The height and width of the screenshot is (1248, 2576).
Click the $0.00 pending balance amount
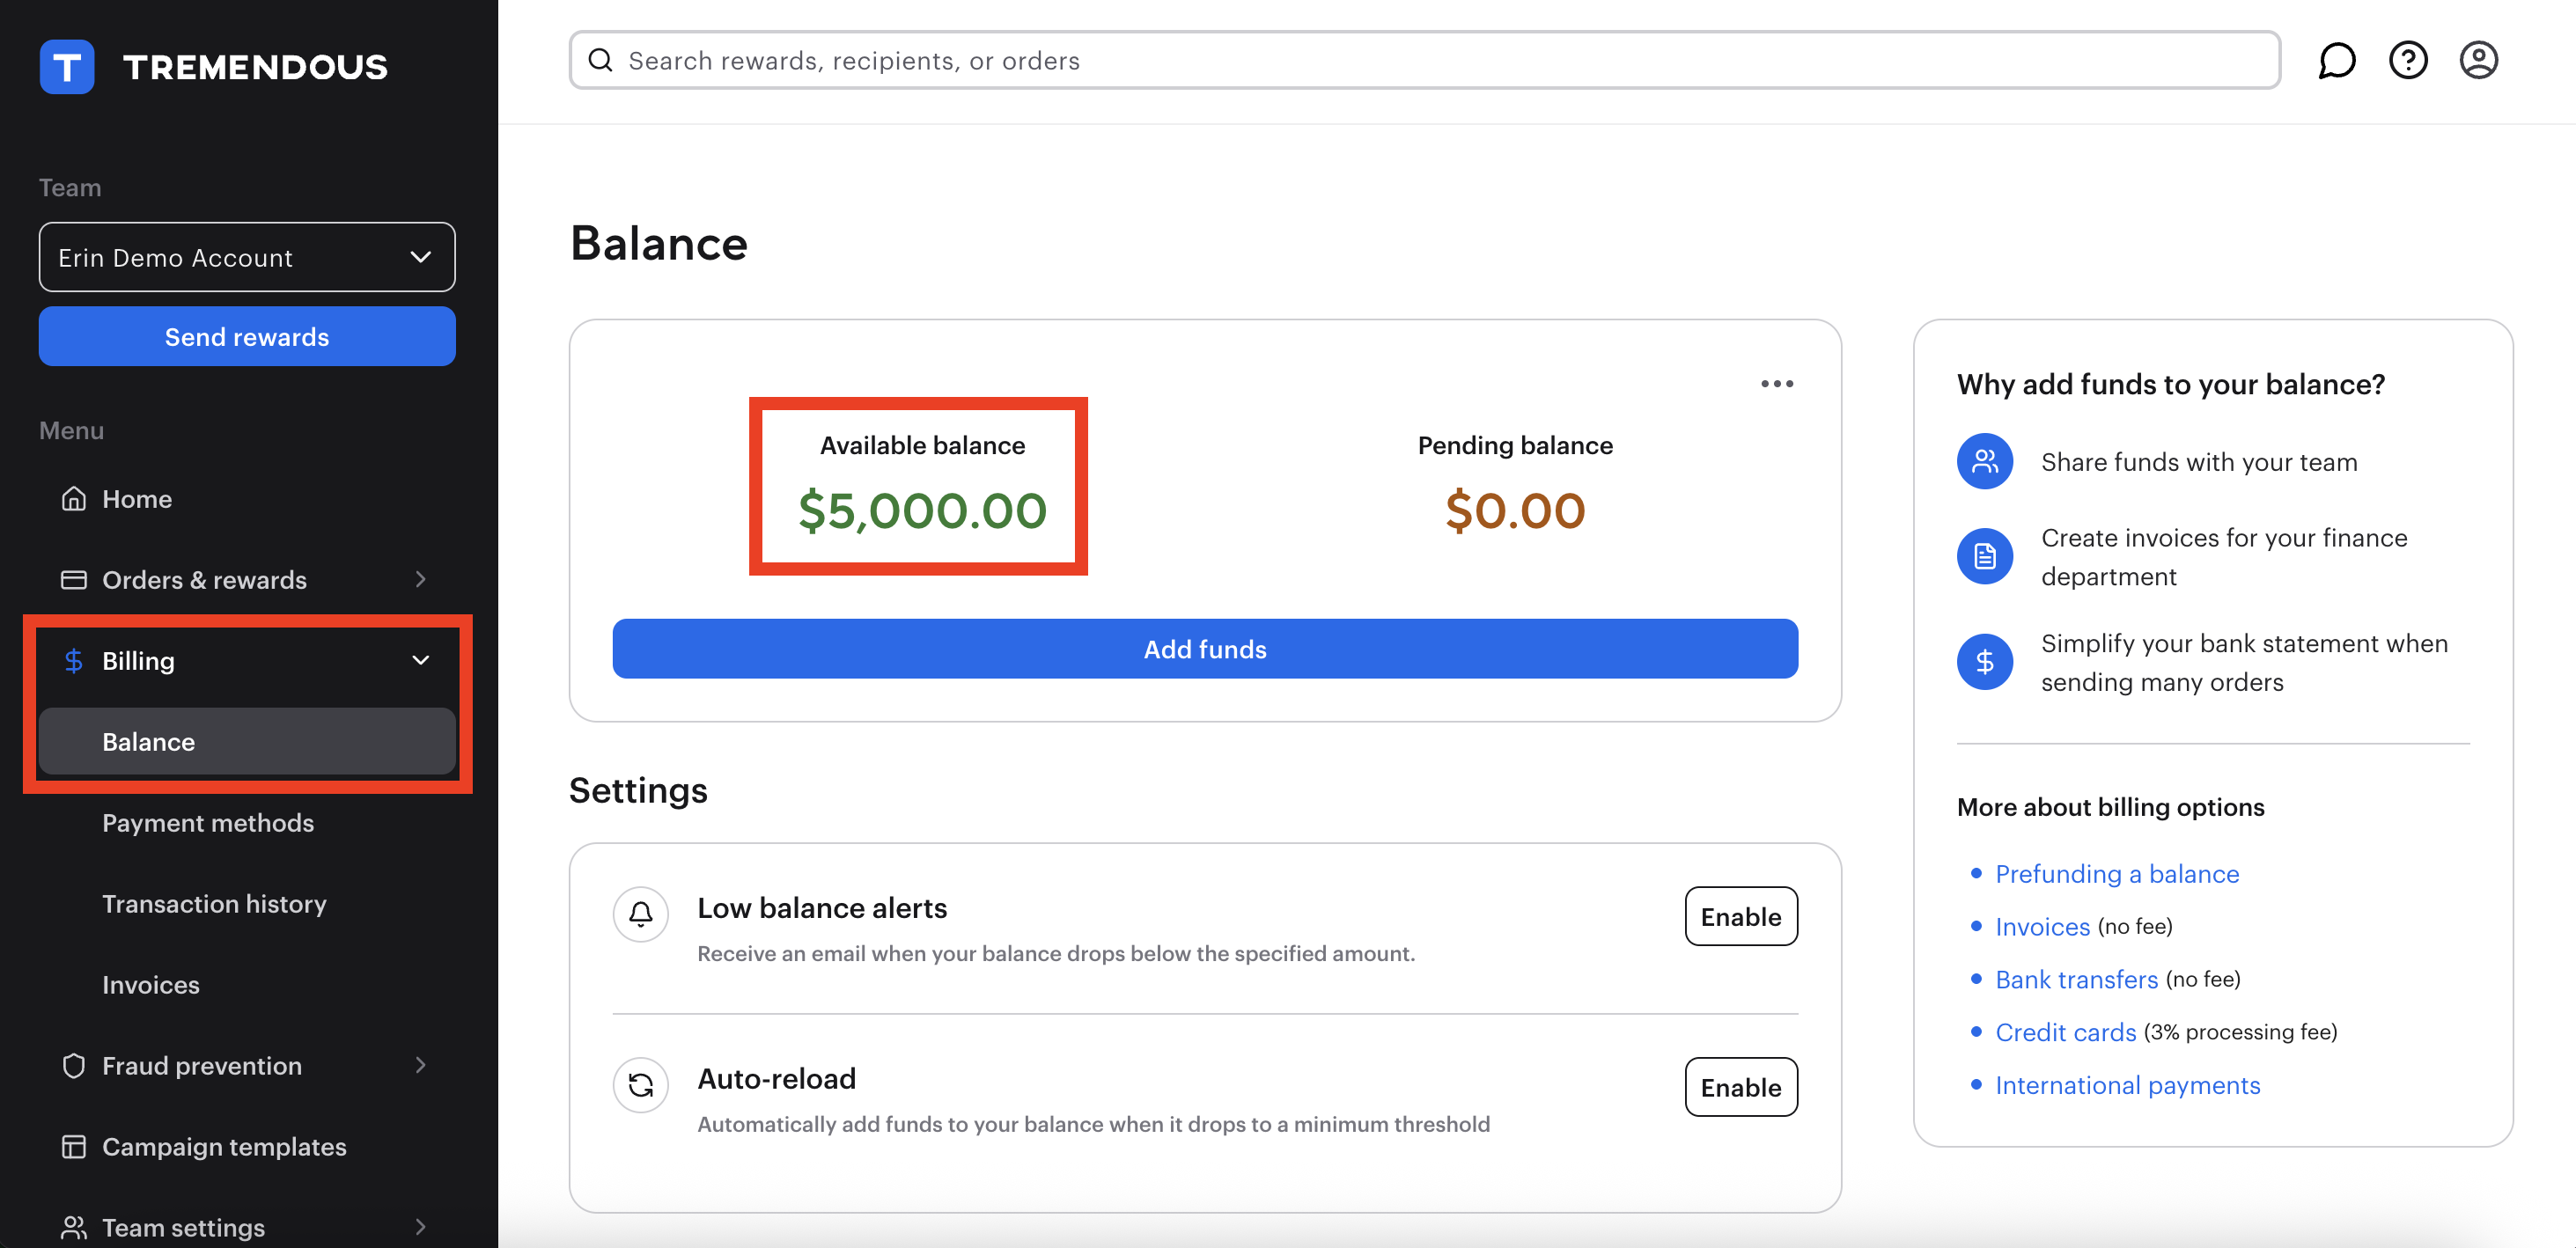1514,510
